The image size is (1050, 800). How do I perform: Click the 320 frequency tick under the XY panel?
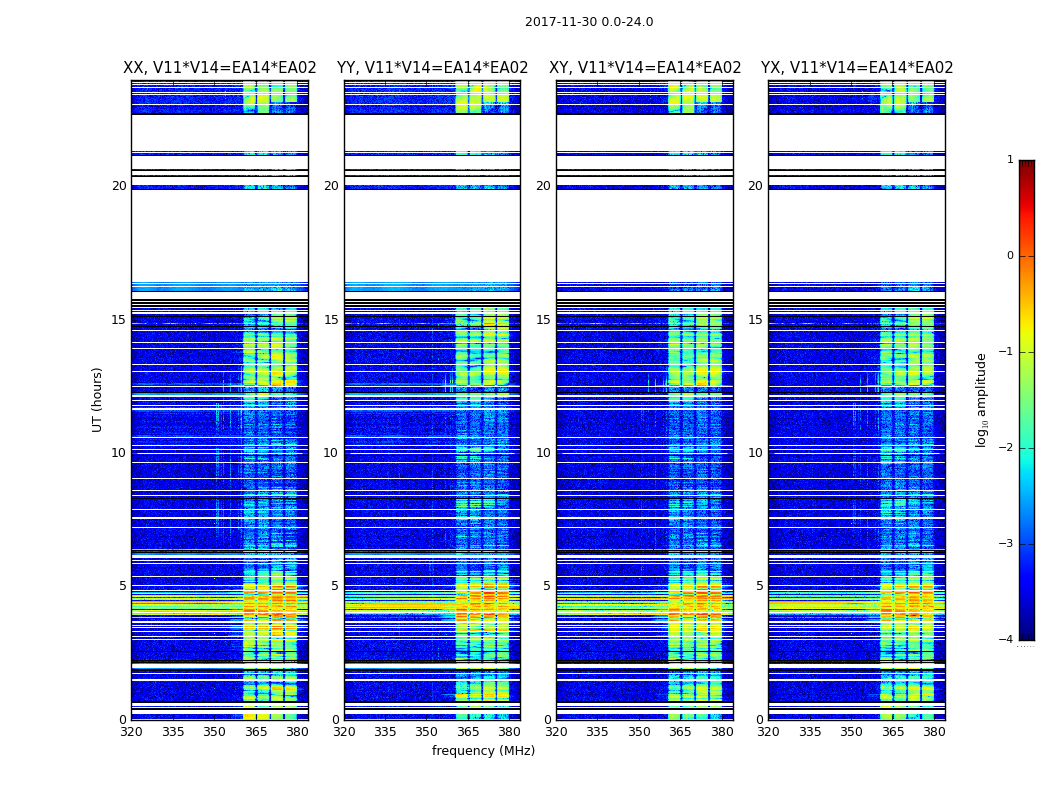point(556,732)
